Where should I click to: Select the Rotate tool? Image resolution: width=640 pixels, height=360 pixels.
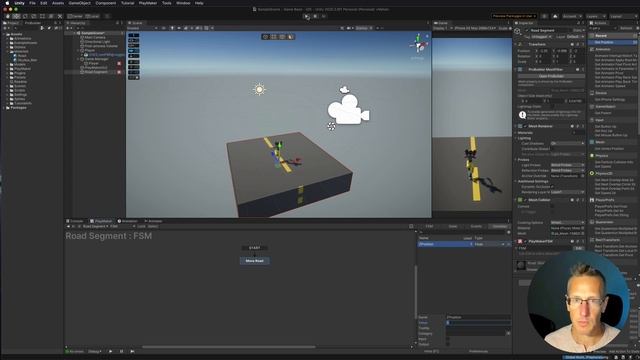pos(25,16)
